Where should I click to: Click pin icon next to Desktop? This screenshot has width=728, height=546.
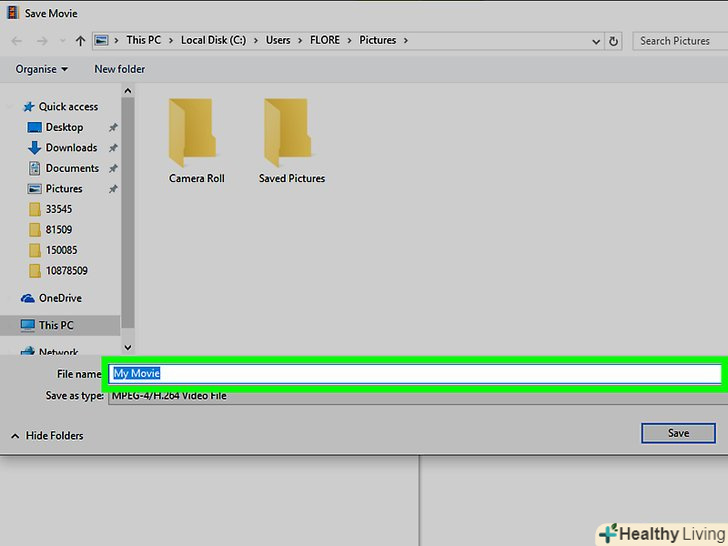[113, 127]
